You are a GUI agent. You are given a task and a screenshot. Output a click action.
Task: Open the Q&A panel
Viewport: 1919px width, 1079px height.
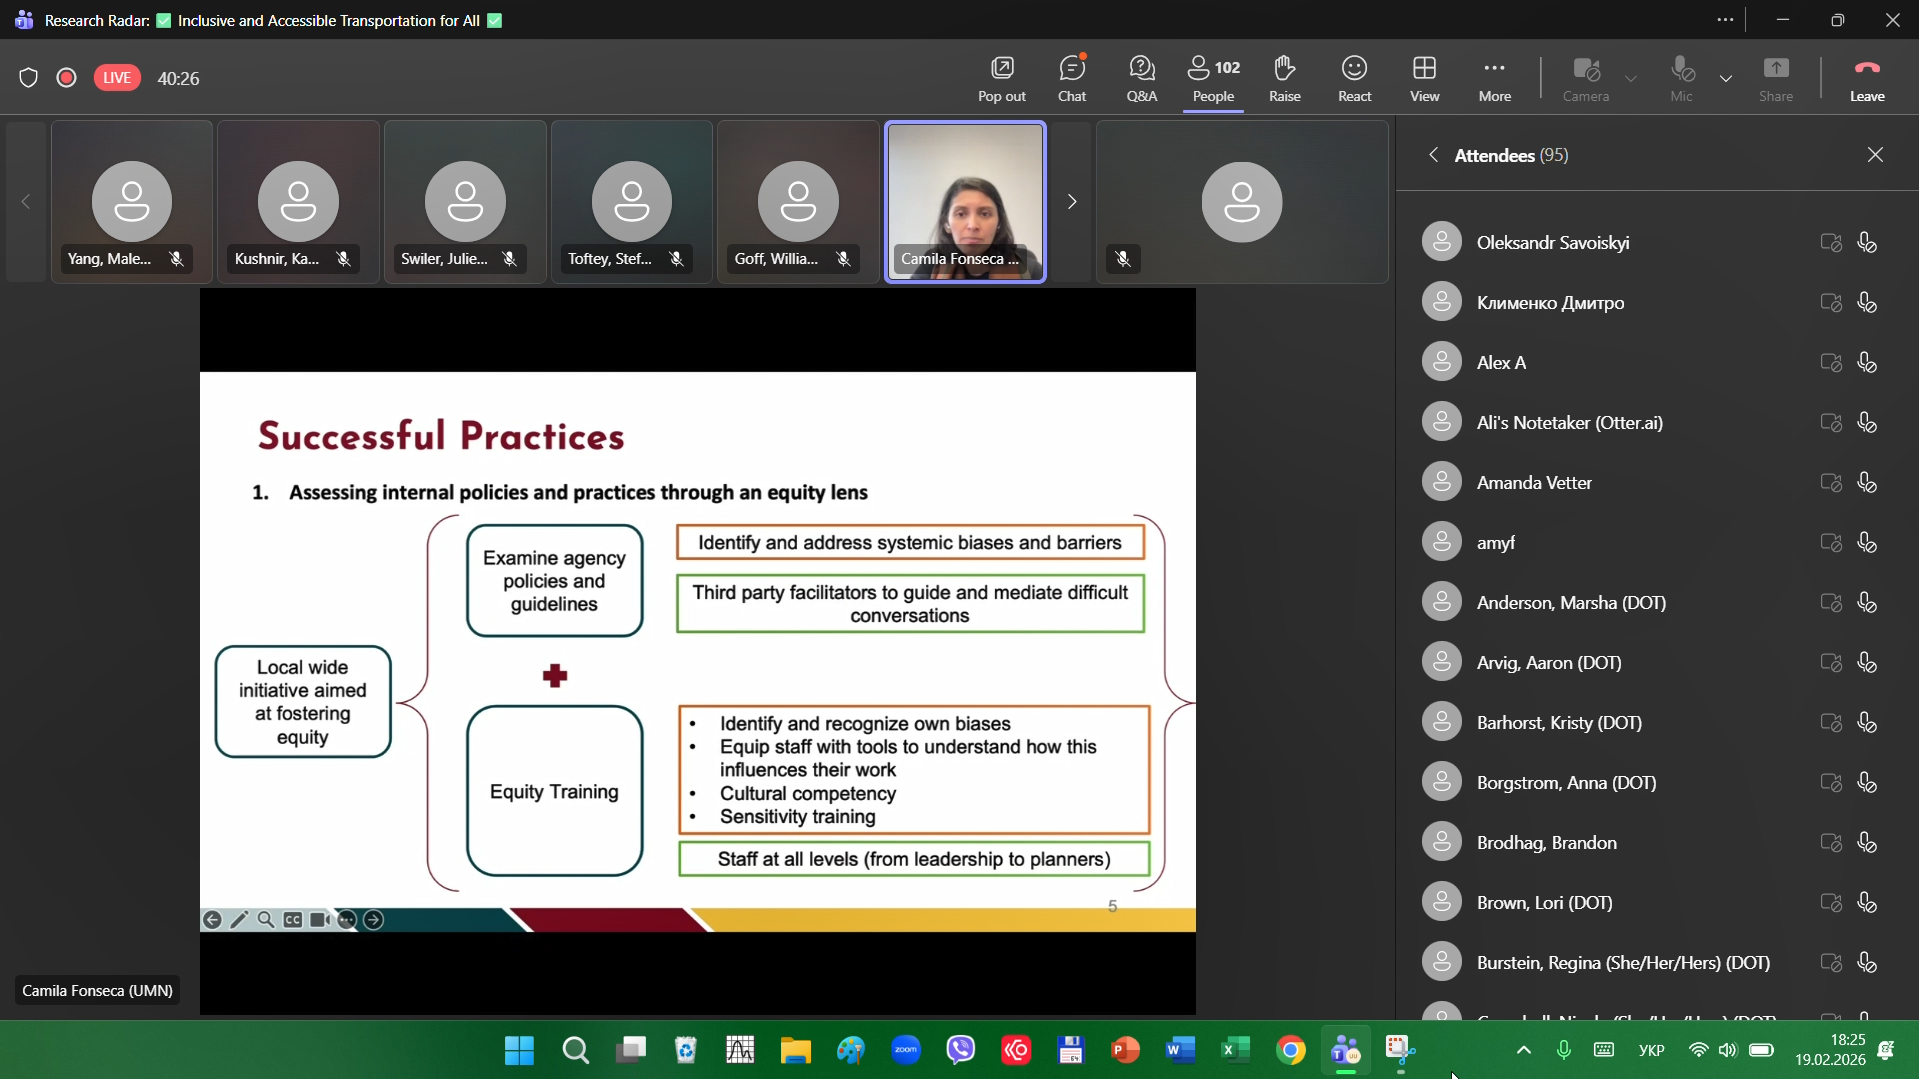pos(1141,78)
